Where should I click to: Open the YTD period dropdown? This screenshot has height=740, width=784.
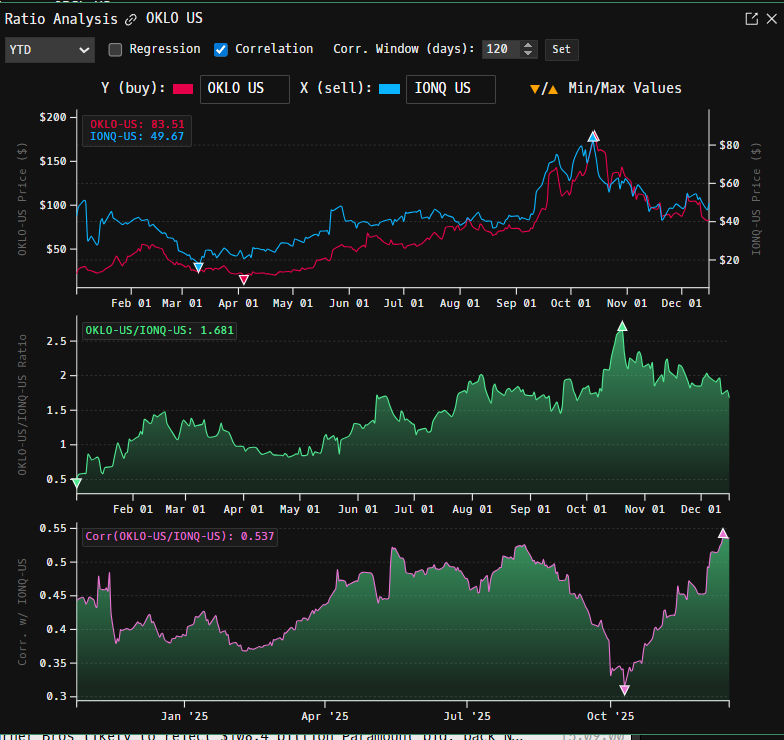(50, 50)
